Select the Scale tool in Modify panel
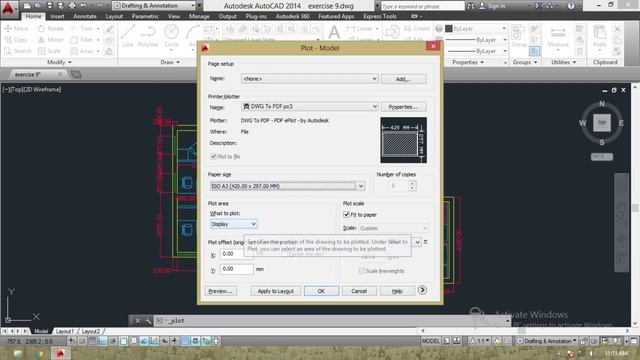Screen dimensions: 640x360 coord(49,51)
